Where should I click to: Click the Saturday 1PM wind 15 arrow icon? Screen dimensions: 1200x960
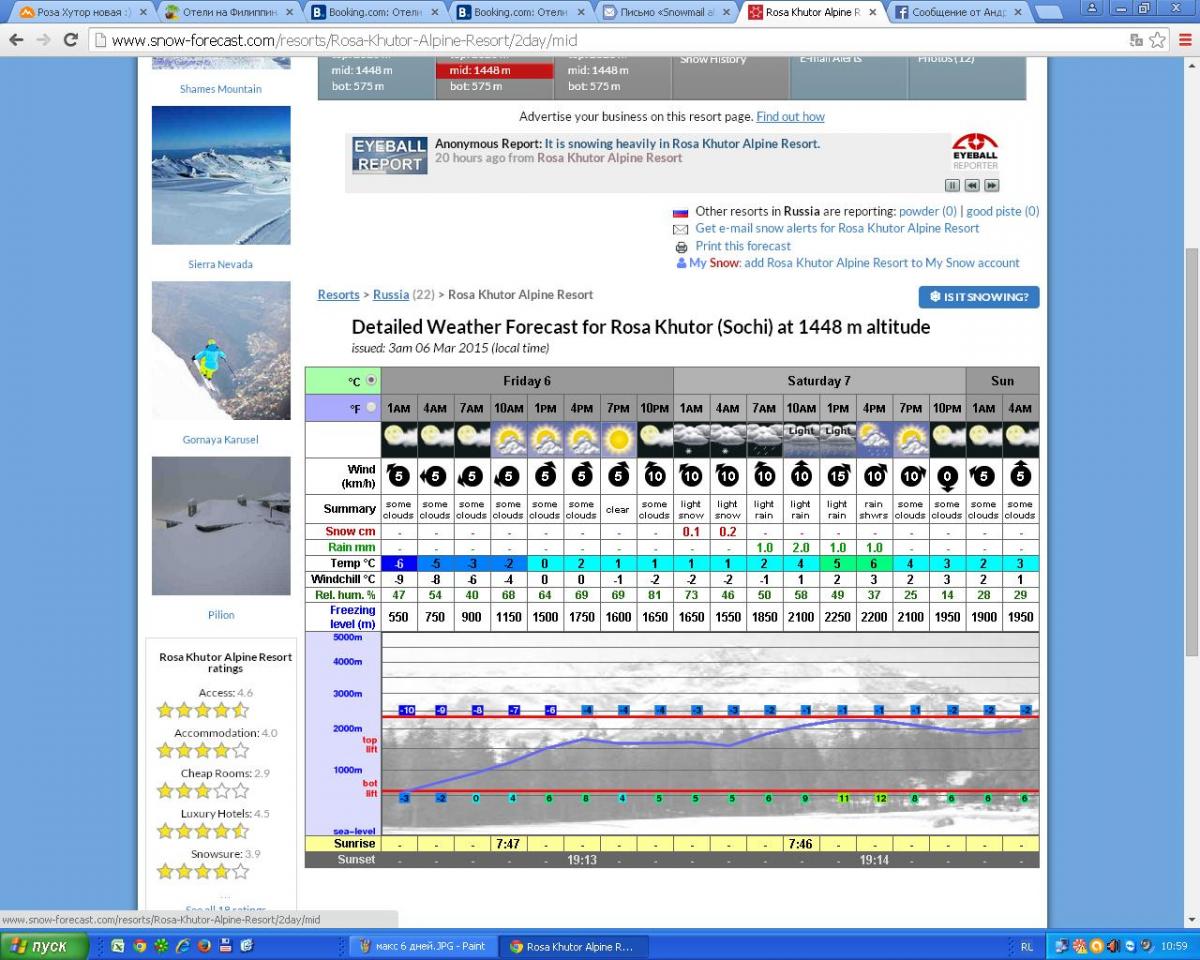tap(837, 476)
